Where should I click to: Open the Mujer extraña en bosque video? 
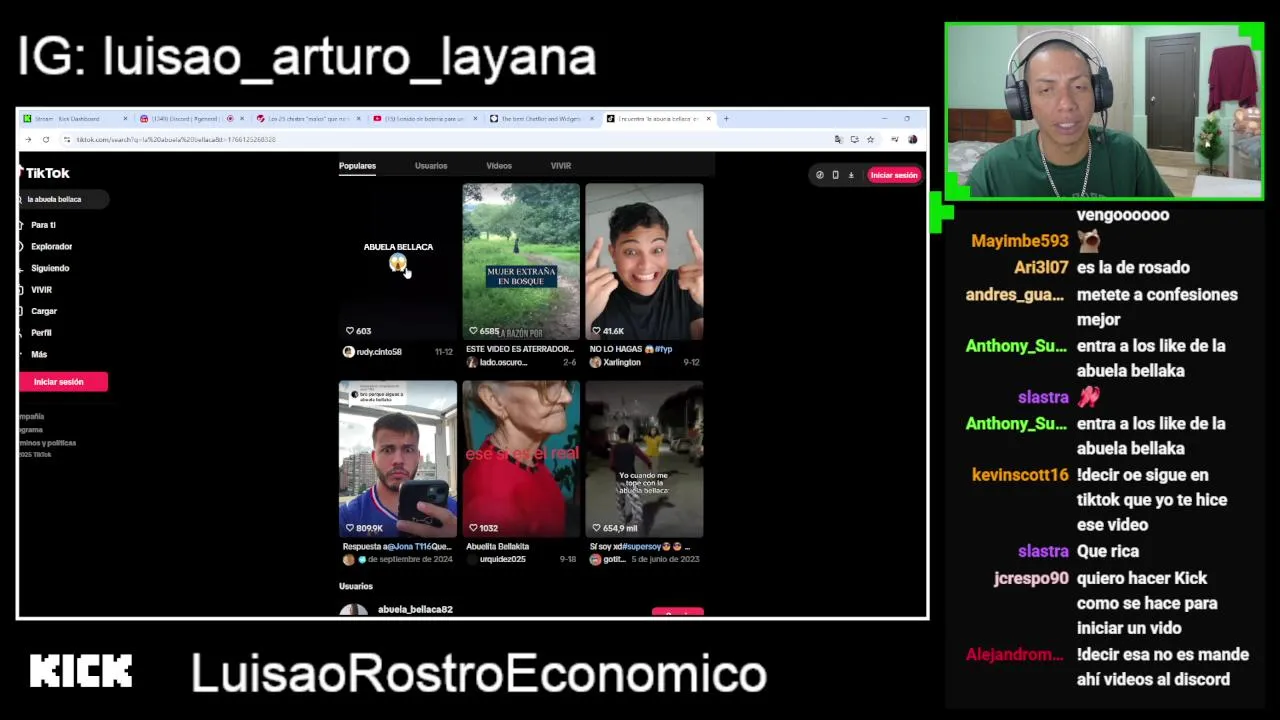tap(521, 261)
